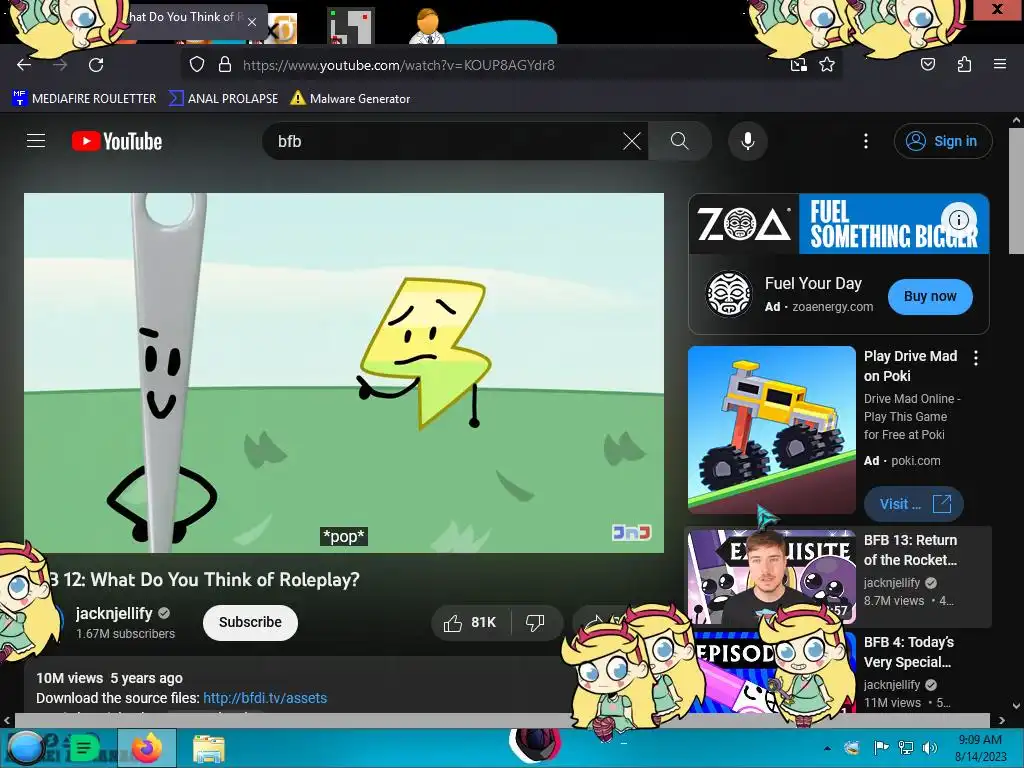This screenshot has height=768, width=1024.
Task: Reload the page with the refresh icon
Action: pyautogui.click(x=96, y=65)
